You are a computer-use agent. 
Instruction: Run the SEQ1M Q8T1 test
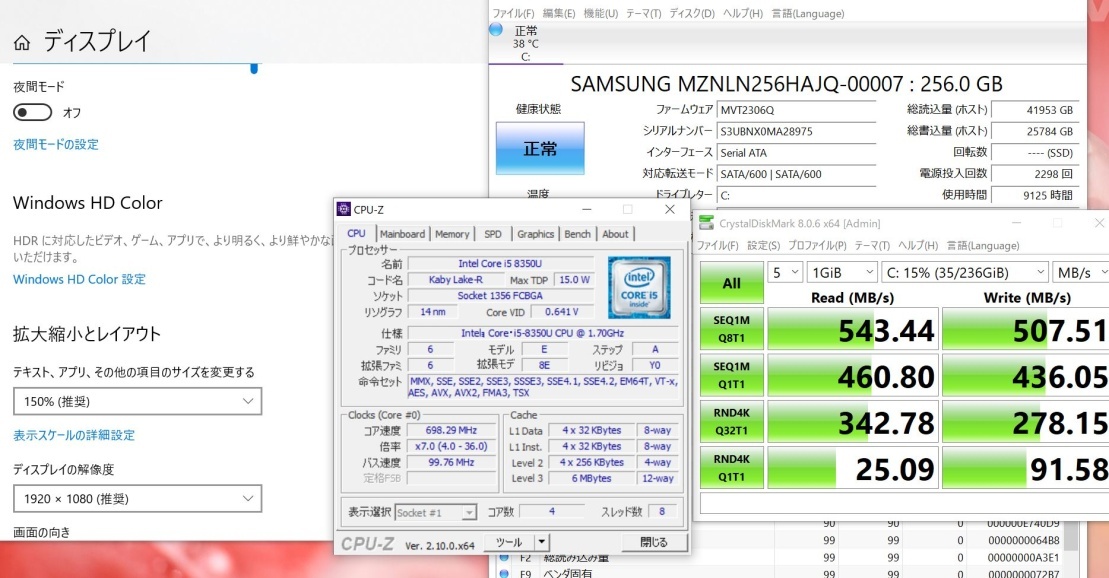coord(731,329)
